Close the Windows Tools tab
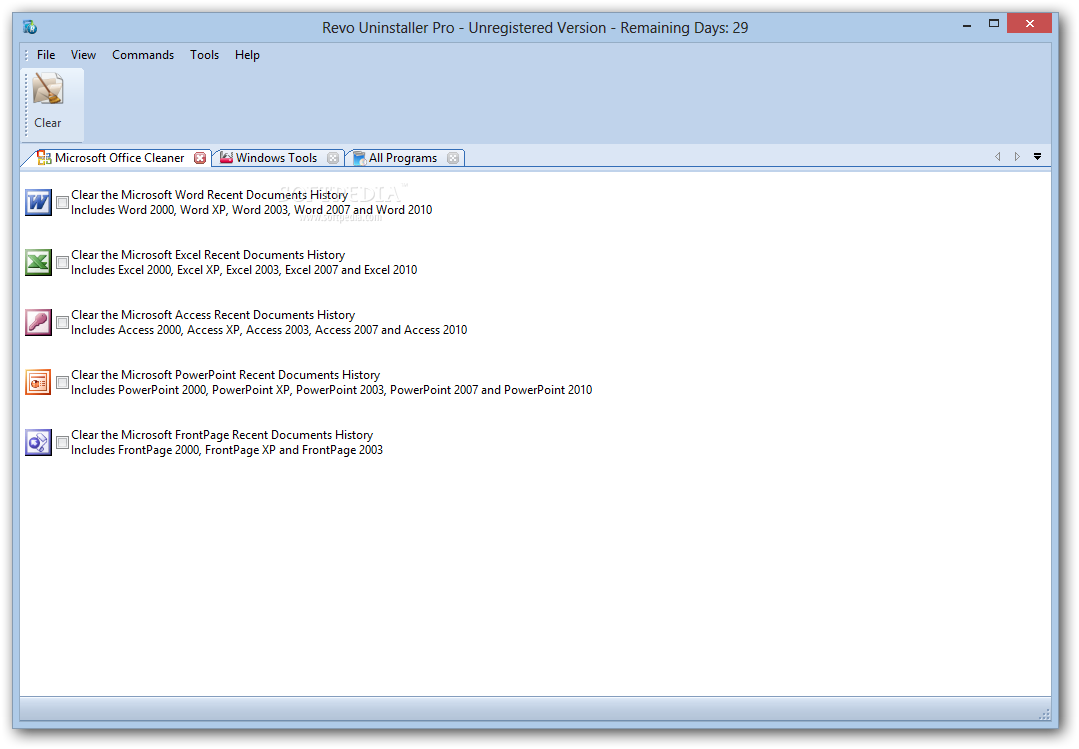Screen dimensions: 1079x749 tap(333, 158)
